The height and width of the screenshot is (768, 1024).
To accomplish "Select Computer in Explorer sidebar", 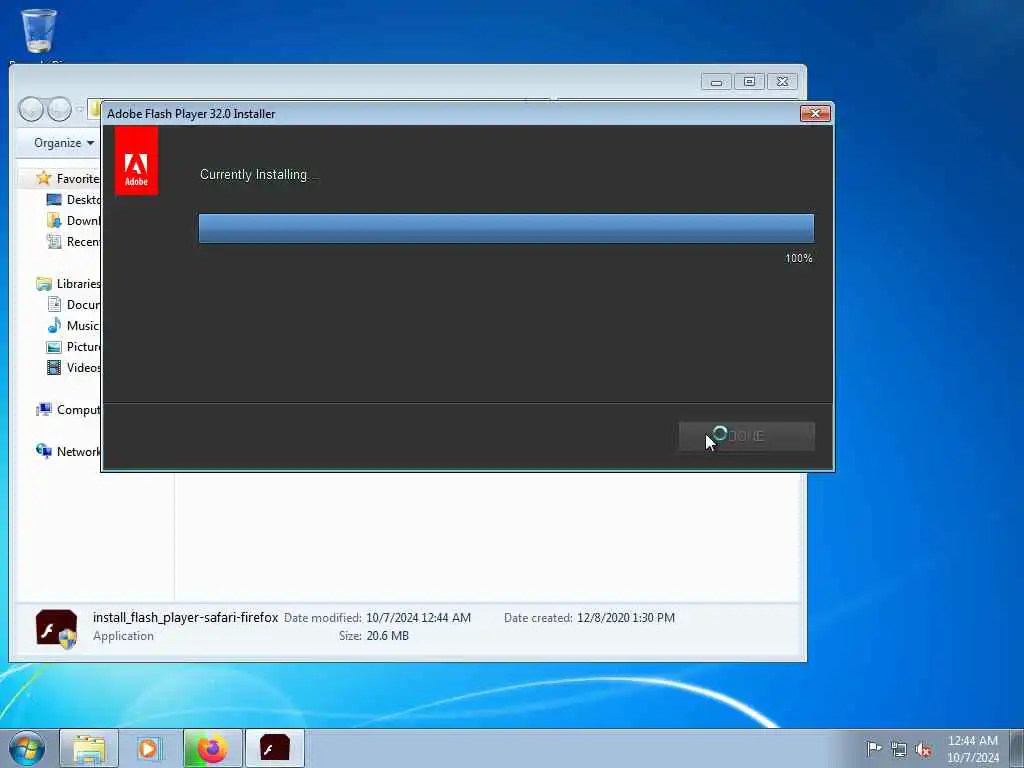I will point(78,409).
